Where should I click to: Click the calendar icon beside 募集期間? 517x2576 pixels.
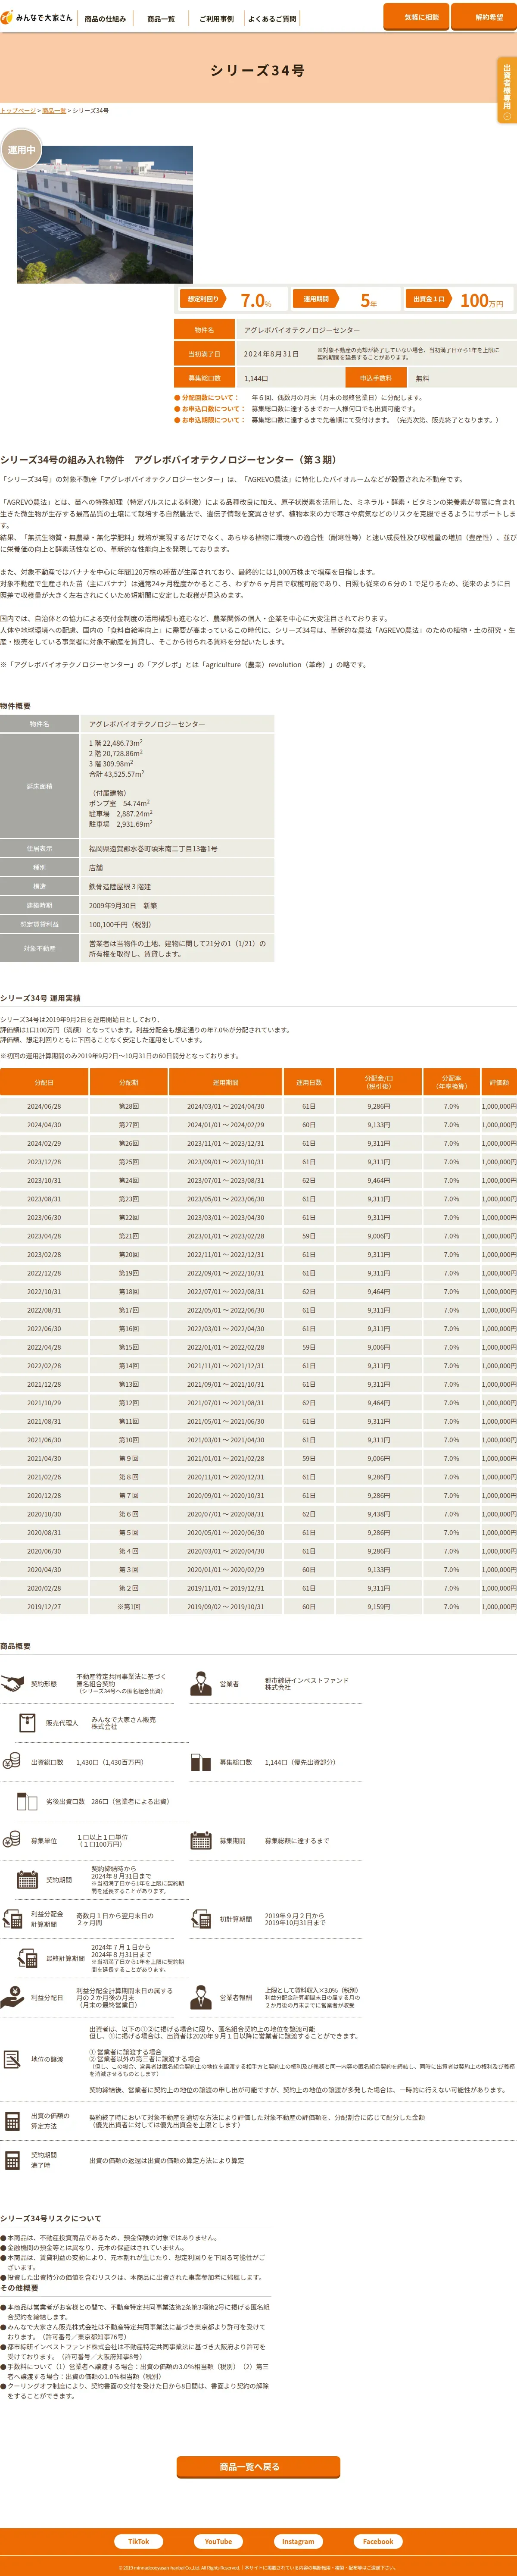point(201,1840)
